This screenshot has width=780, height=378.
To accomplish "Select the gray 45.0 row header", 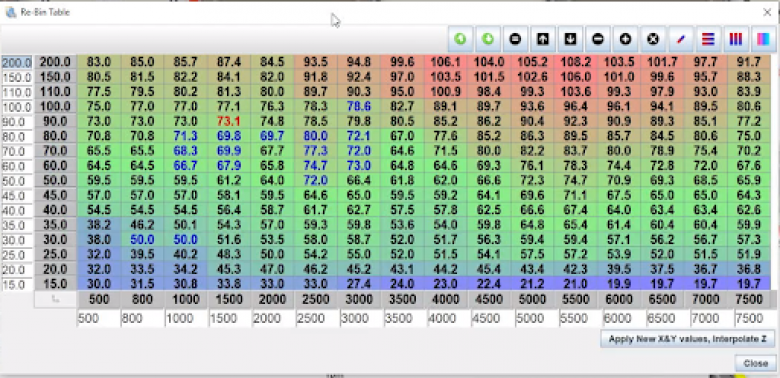I will 55,195.
